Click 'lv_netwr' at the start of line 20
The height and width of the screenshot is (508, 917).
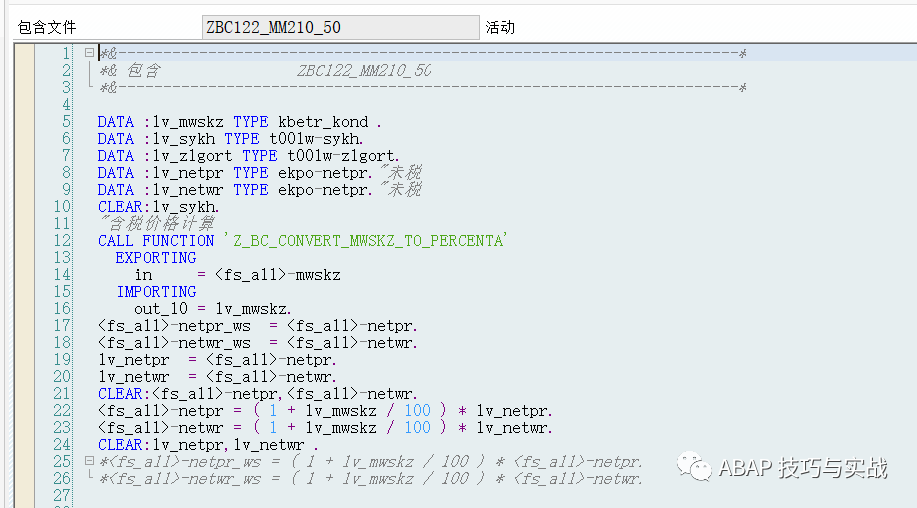click(x=134, y=376)
